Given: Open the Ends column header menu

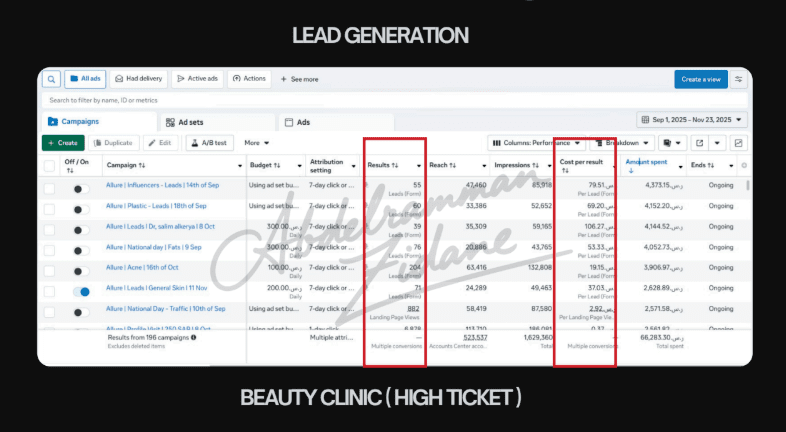Looking at the screenshot, I should tap(731, 166).
